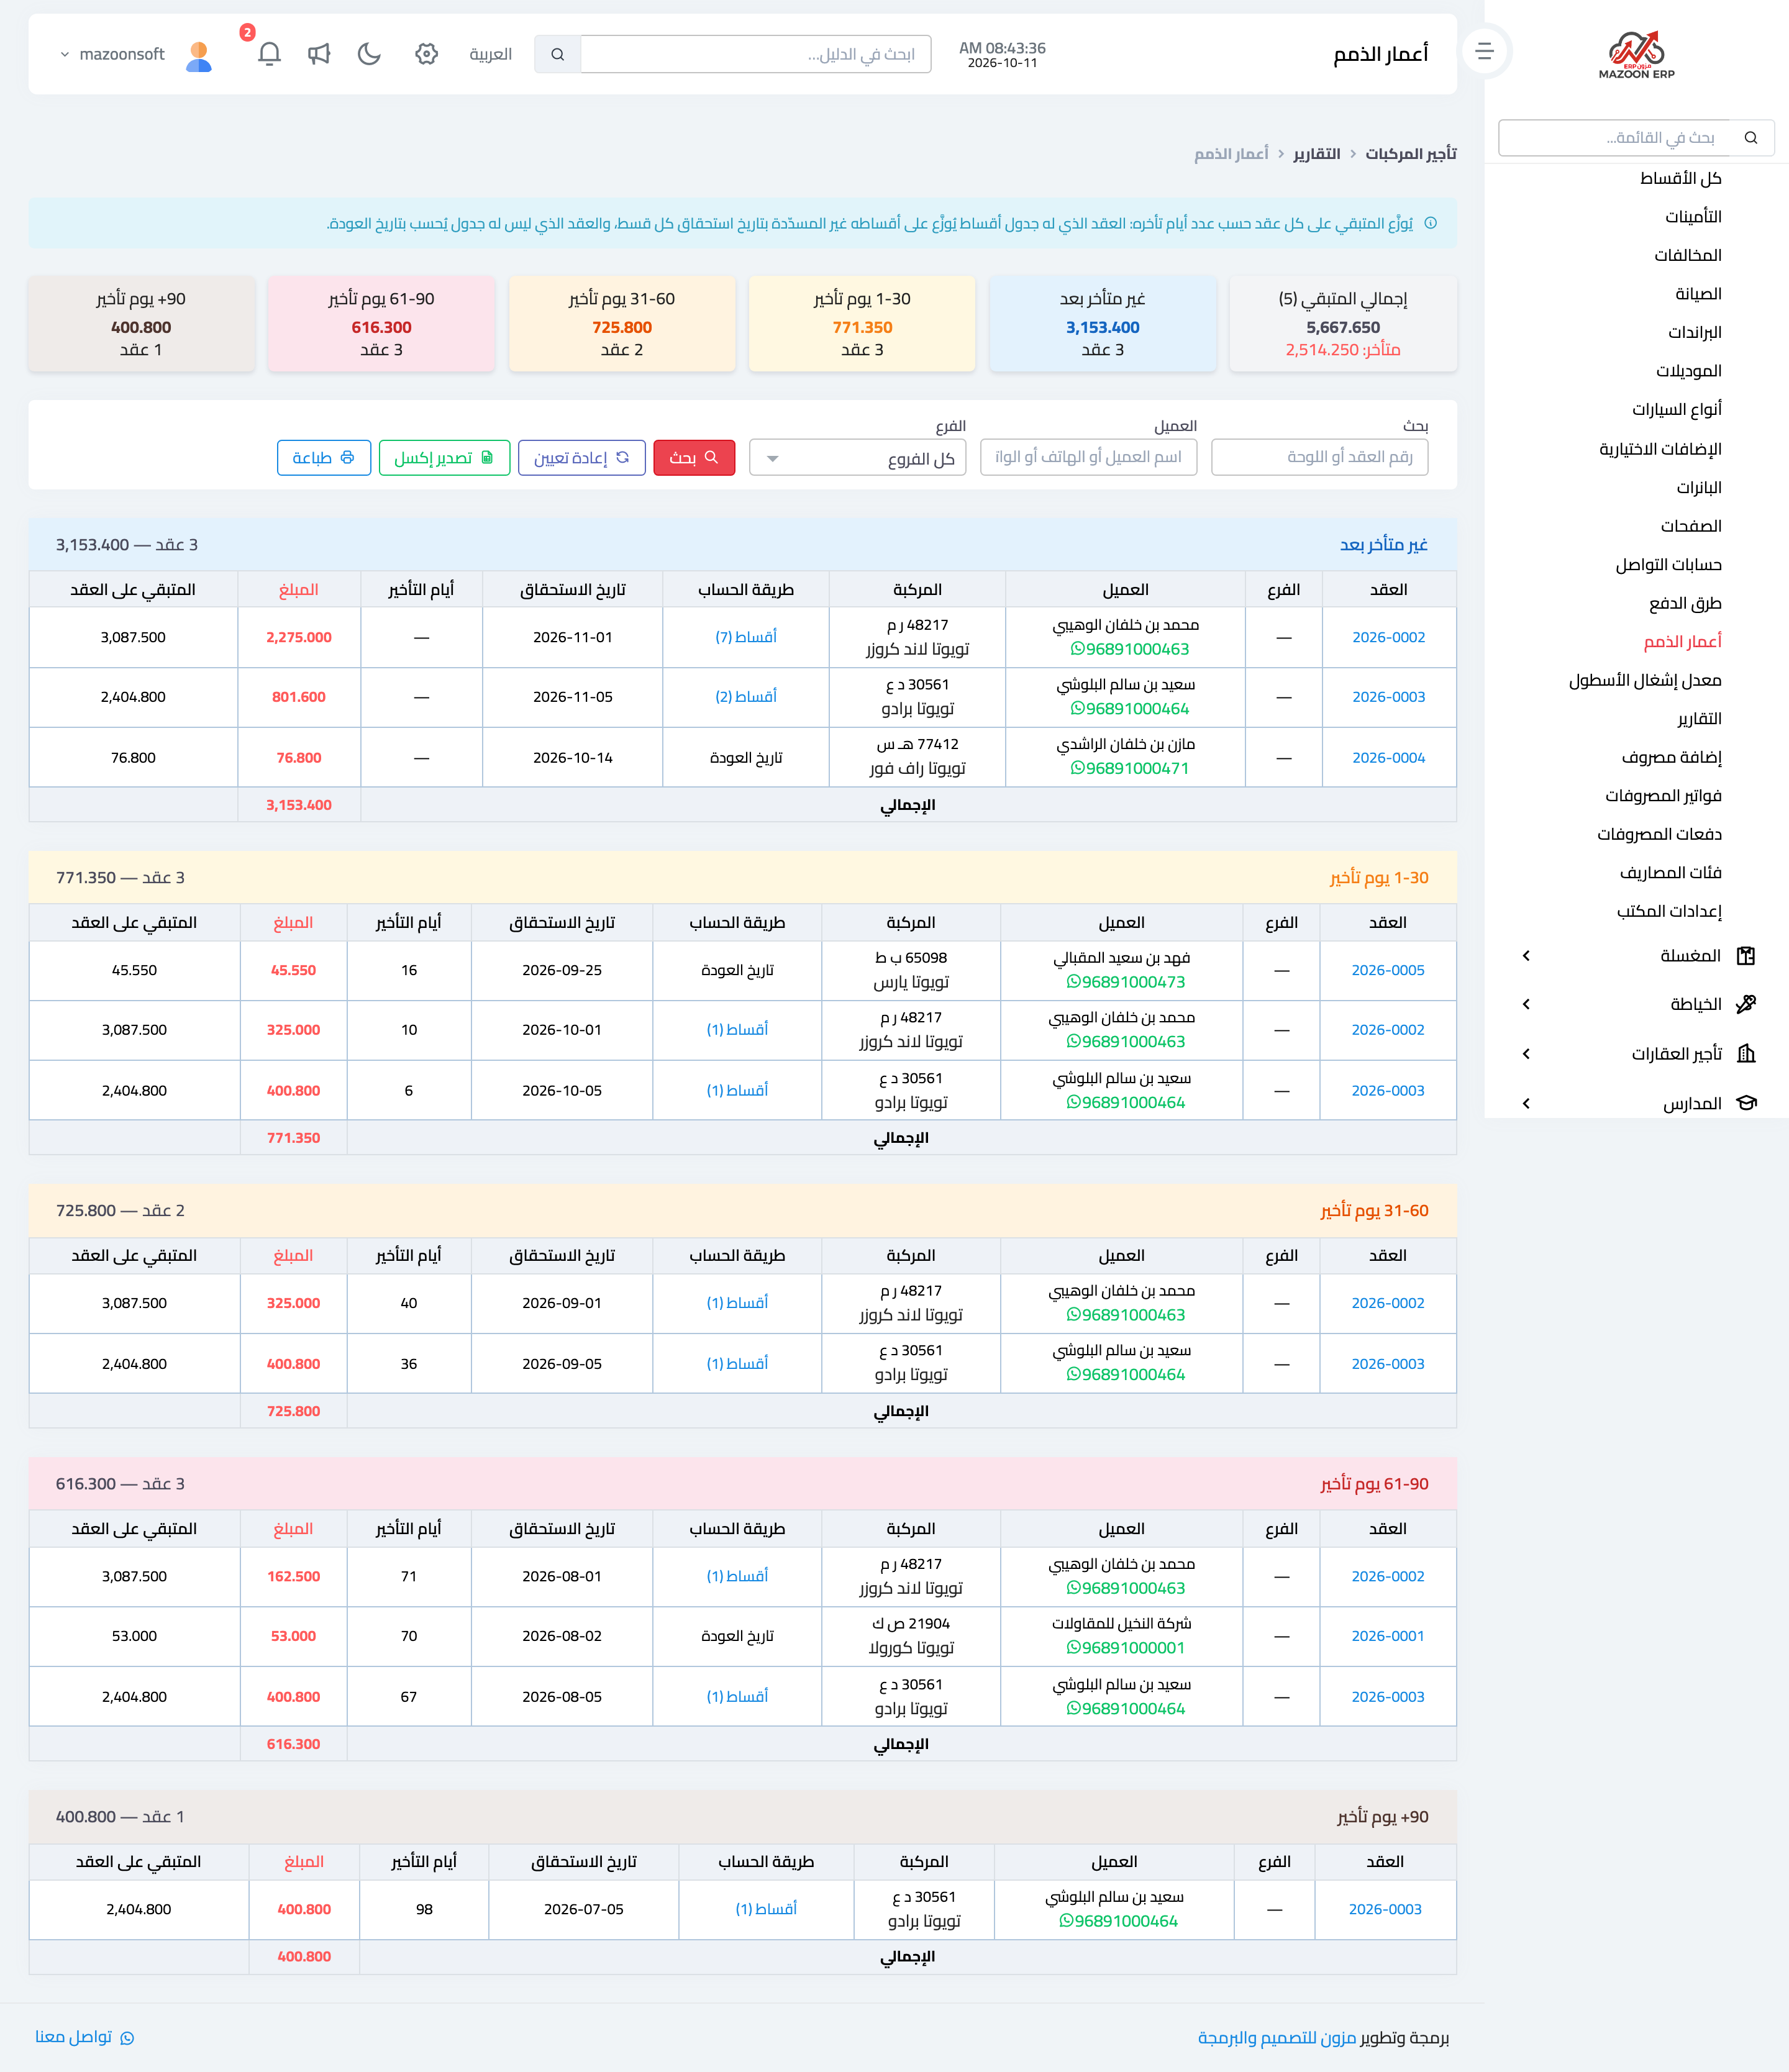Viewport: 1789px width, 2072px height.
Task: Toggle dark mode moon icon
Action: pos(369,54)
